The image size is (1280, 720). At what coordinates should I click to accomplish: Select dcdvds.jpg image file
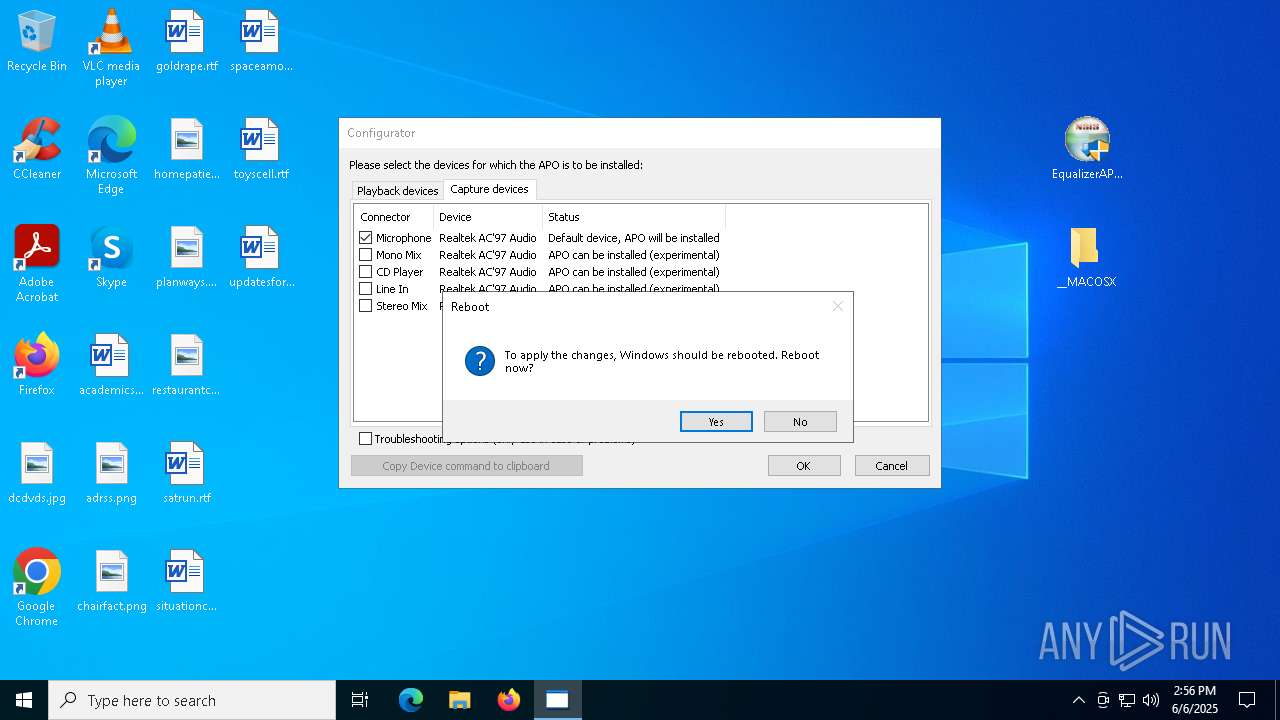37,474
